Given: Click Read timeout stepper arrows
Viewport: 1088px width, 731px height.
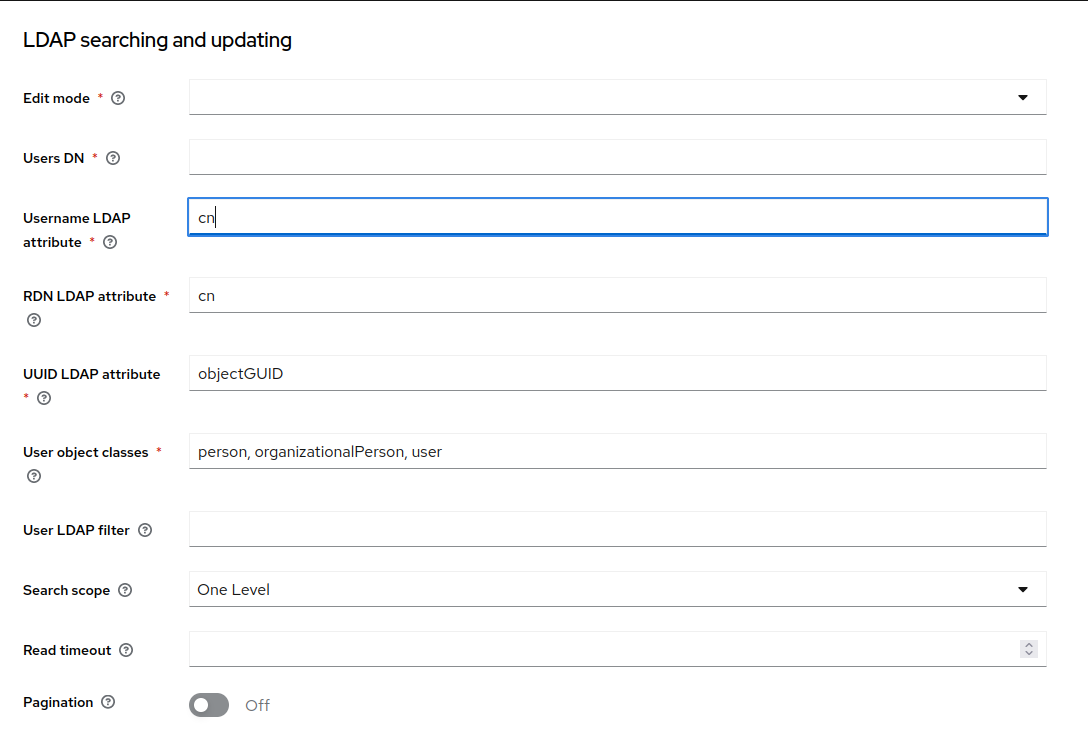Looking at the screenshot, I should point(1029,649).
